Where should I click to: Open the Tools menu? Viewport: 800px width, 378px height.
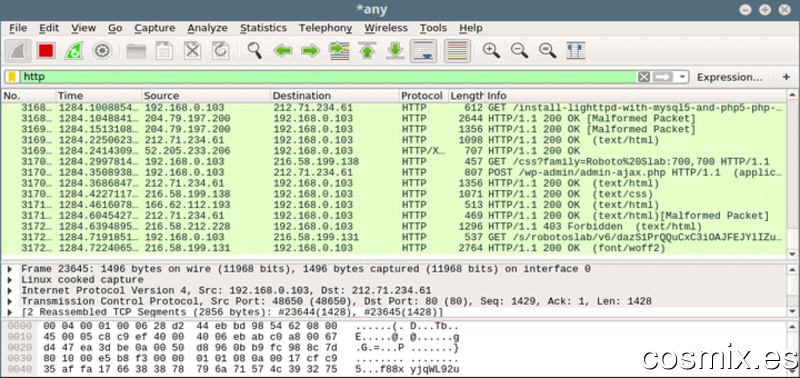point(433,28)
